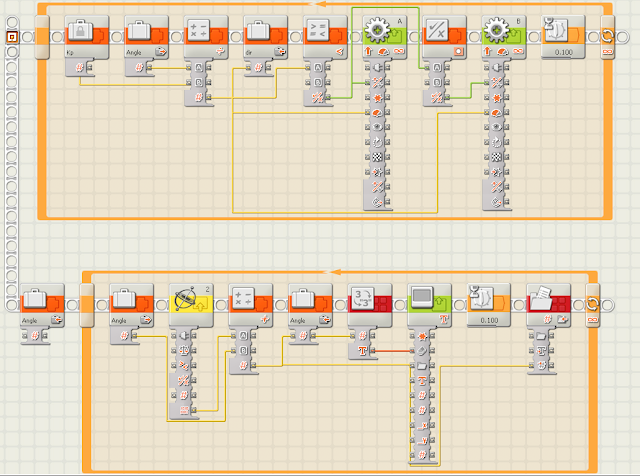Select the Kp variable block
This screenshot has width=640, height=476.
(x=87, y=38)
